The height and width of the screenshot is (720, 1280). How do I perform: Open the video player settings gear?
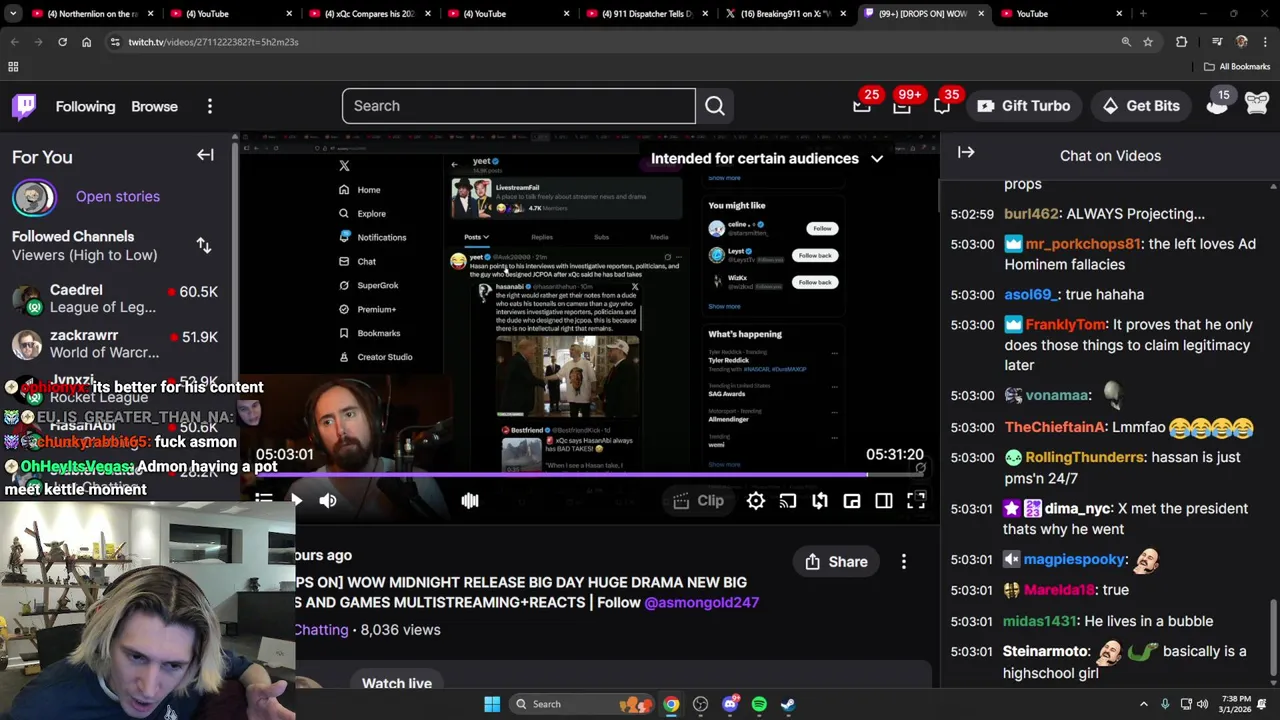(756, 501)
